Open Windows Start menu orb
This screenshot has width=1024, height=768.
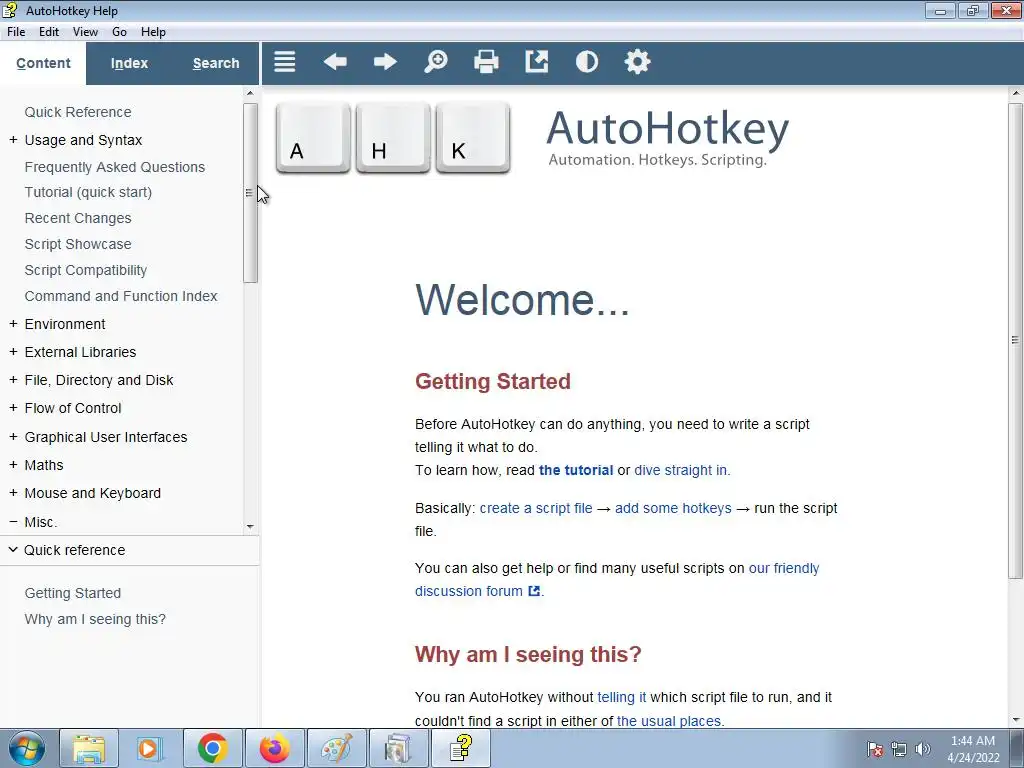(x=27, y=748)
